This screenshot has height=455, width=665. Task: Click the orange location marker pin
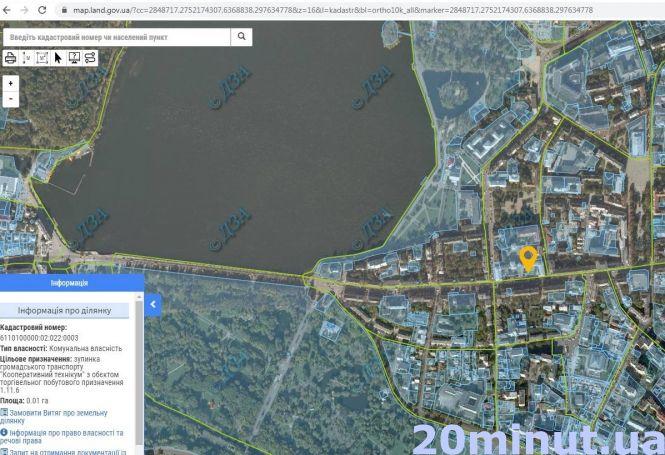coord(529,259)
